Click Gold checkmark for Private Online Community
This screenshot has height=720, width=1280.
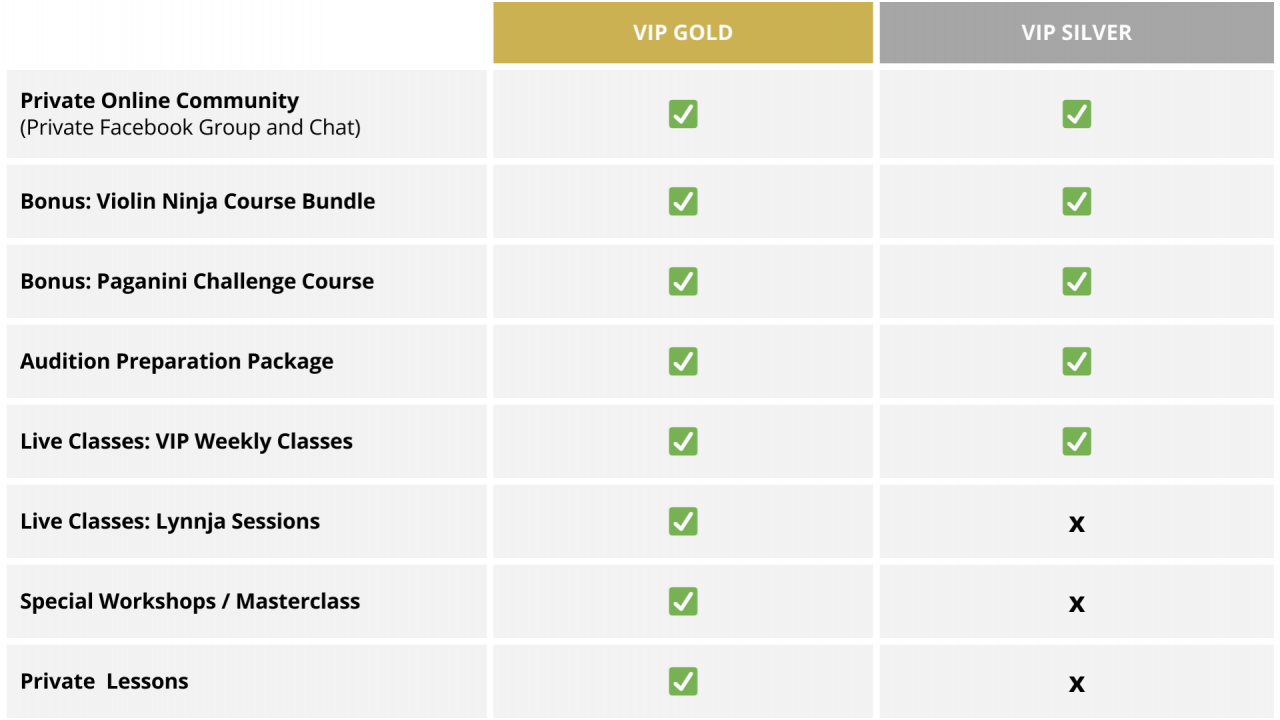(x=683, y=114)
